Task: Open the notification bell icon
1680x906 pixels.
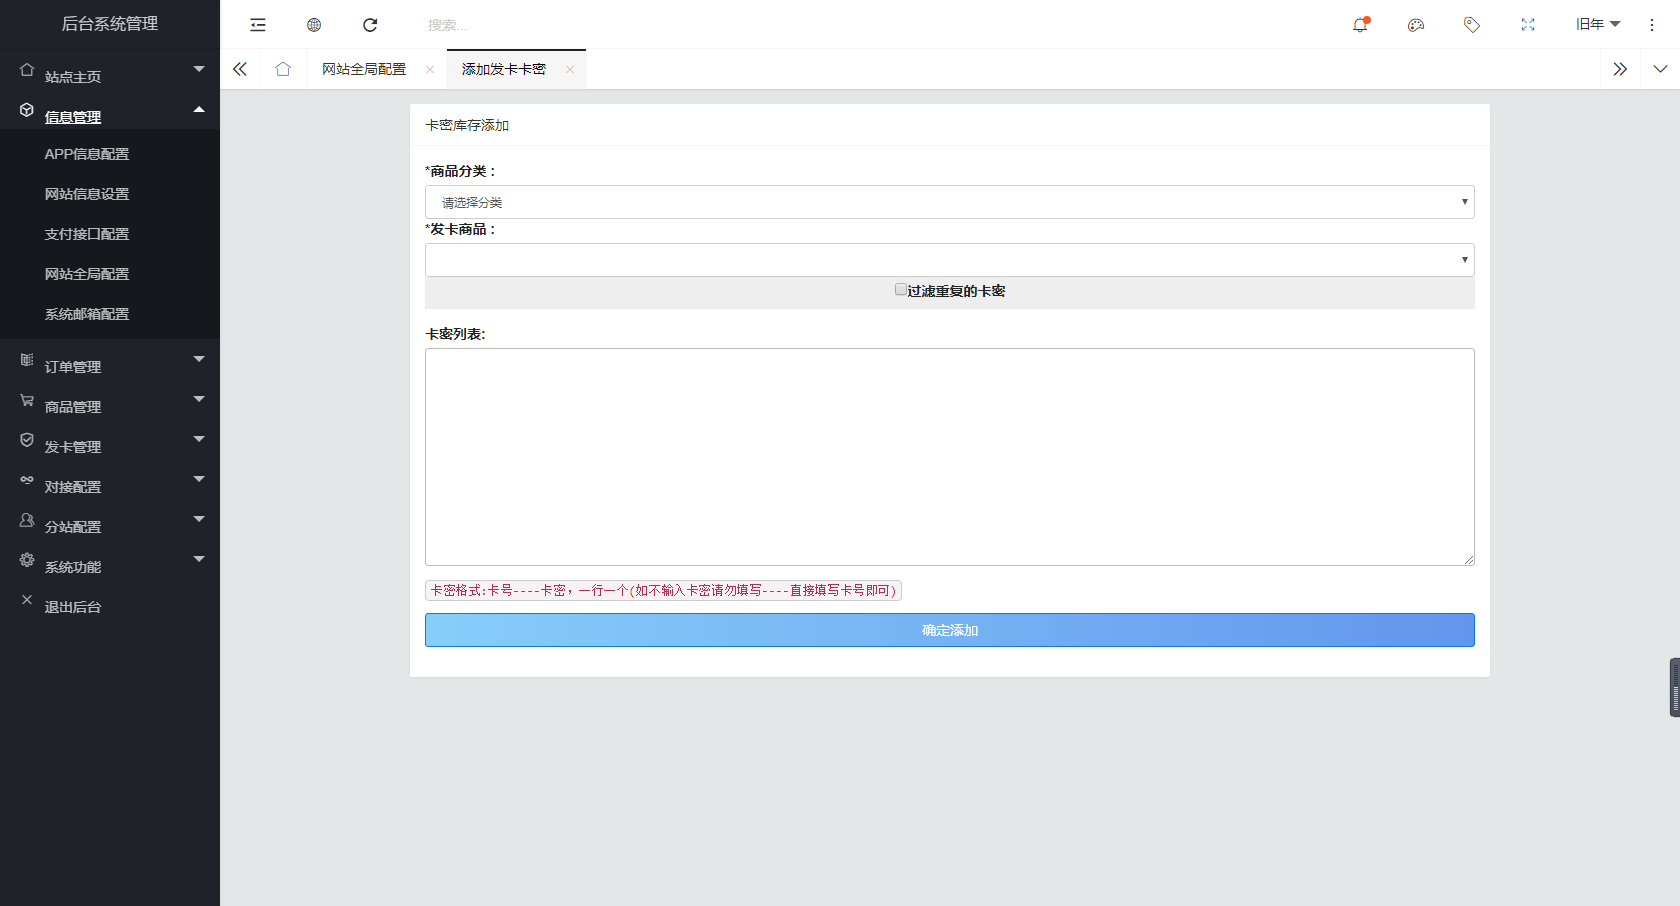Action: tap(1360, 25)
